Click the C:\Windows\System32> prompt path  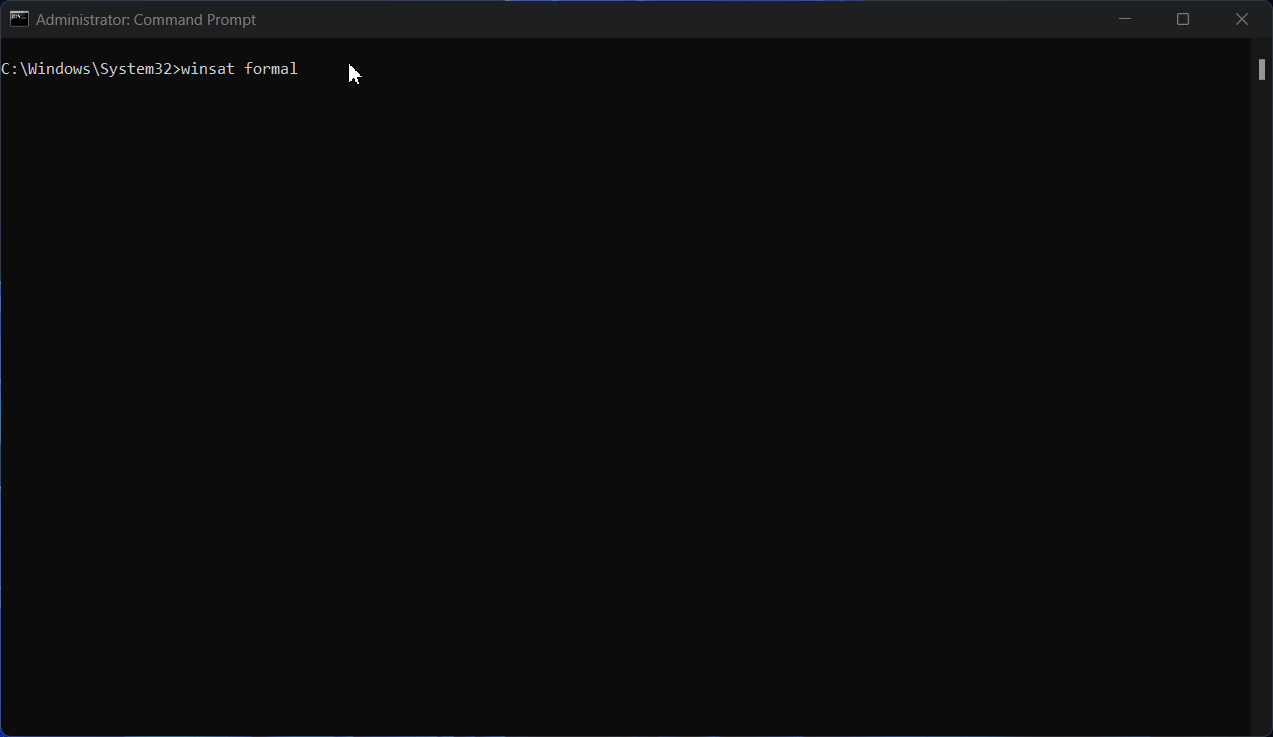[x=90, y=69]
